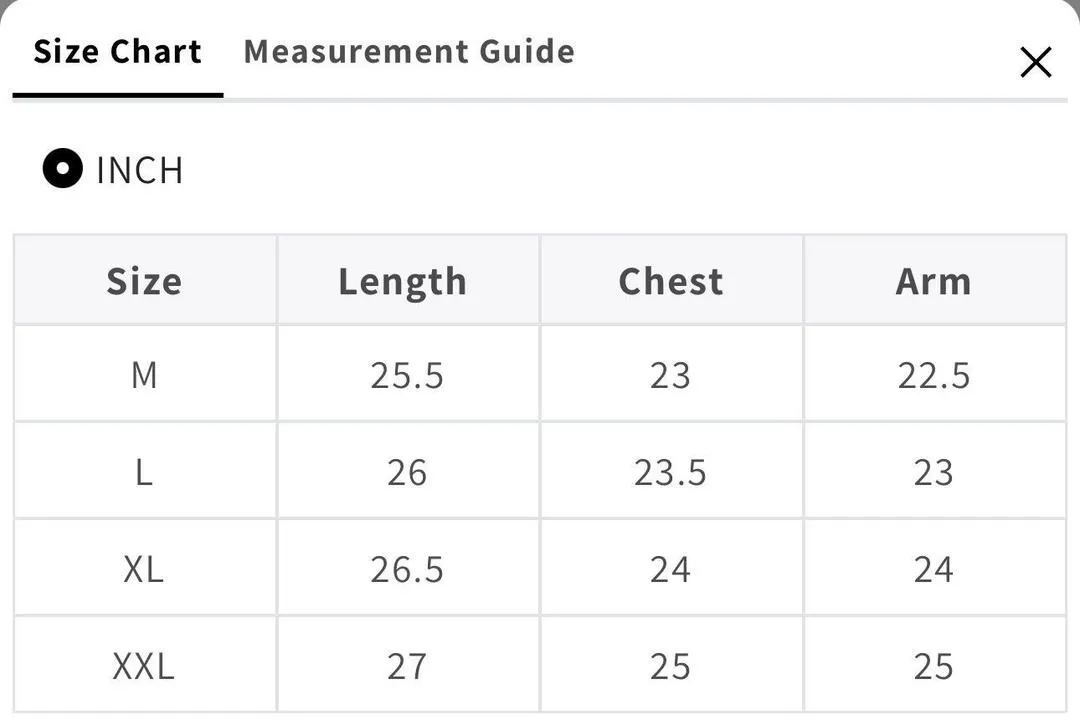Click the 25.5 length value for M

click(x=407, y=375)
